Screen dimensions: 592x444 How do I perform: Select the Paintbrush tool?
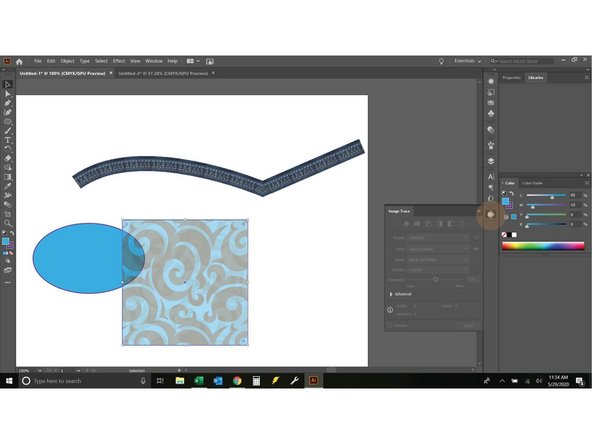[8, 131]
